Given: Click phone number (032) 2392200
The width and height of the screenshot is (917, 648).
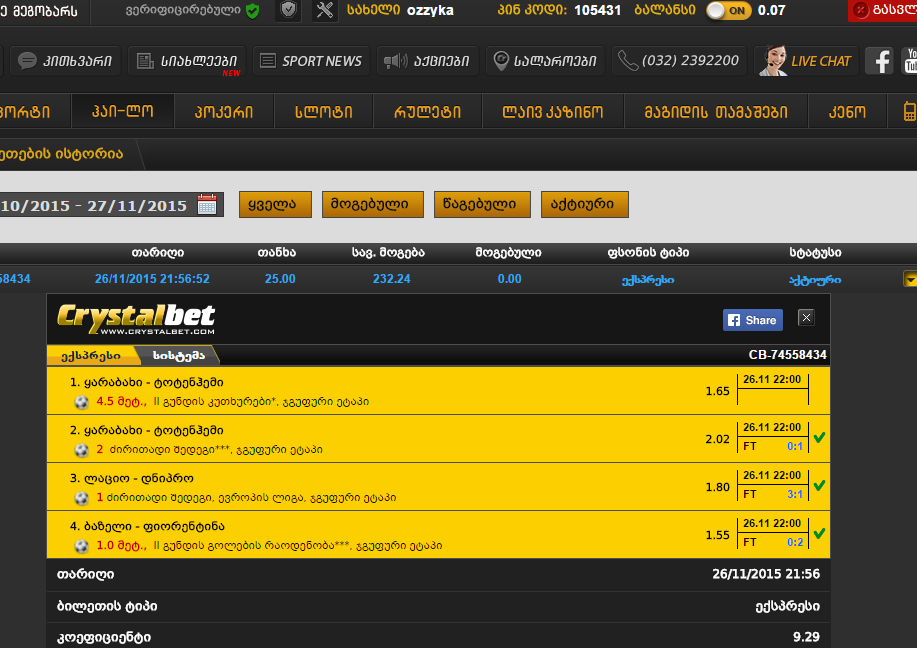Looking at the screenshot, I should (679, 61).
